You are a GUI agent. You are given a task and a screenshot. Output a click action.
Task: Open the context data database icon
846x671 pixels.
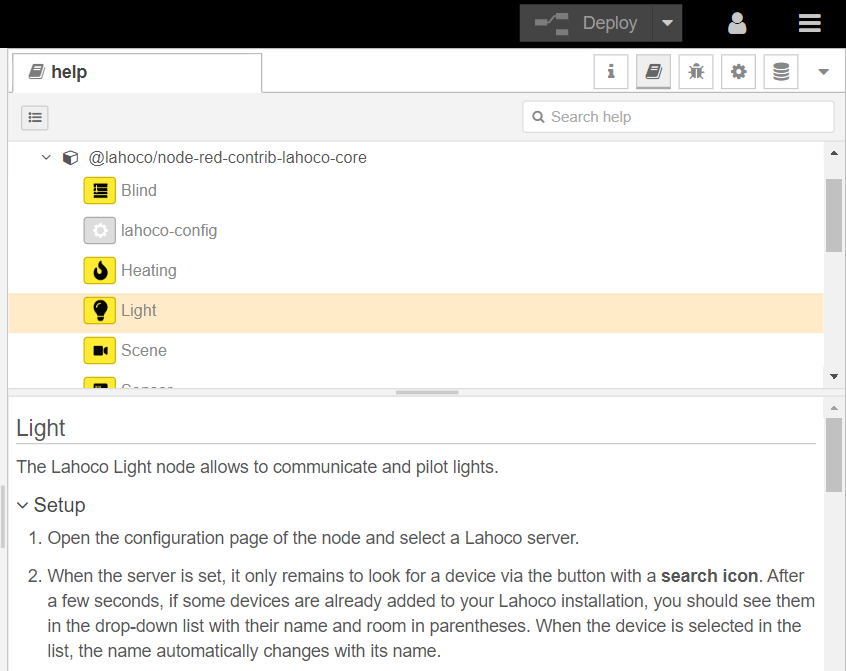pyautogui.click(x=781, y=72)
